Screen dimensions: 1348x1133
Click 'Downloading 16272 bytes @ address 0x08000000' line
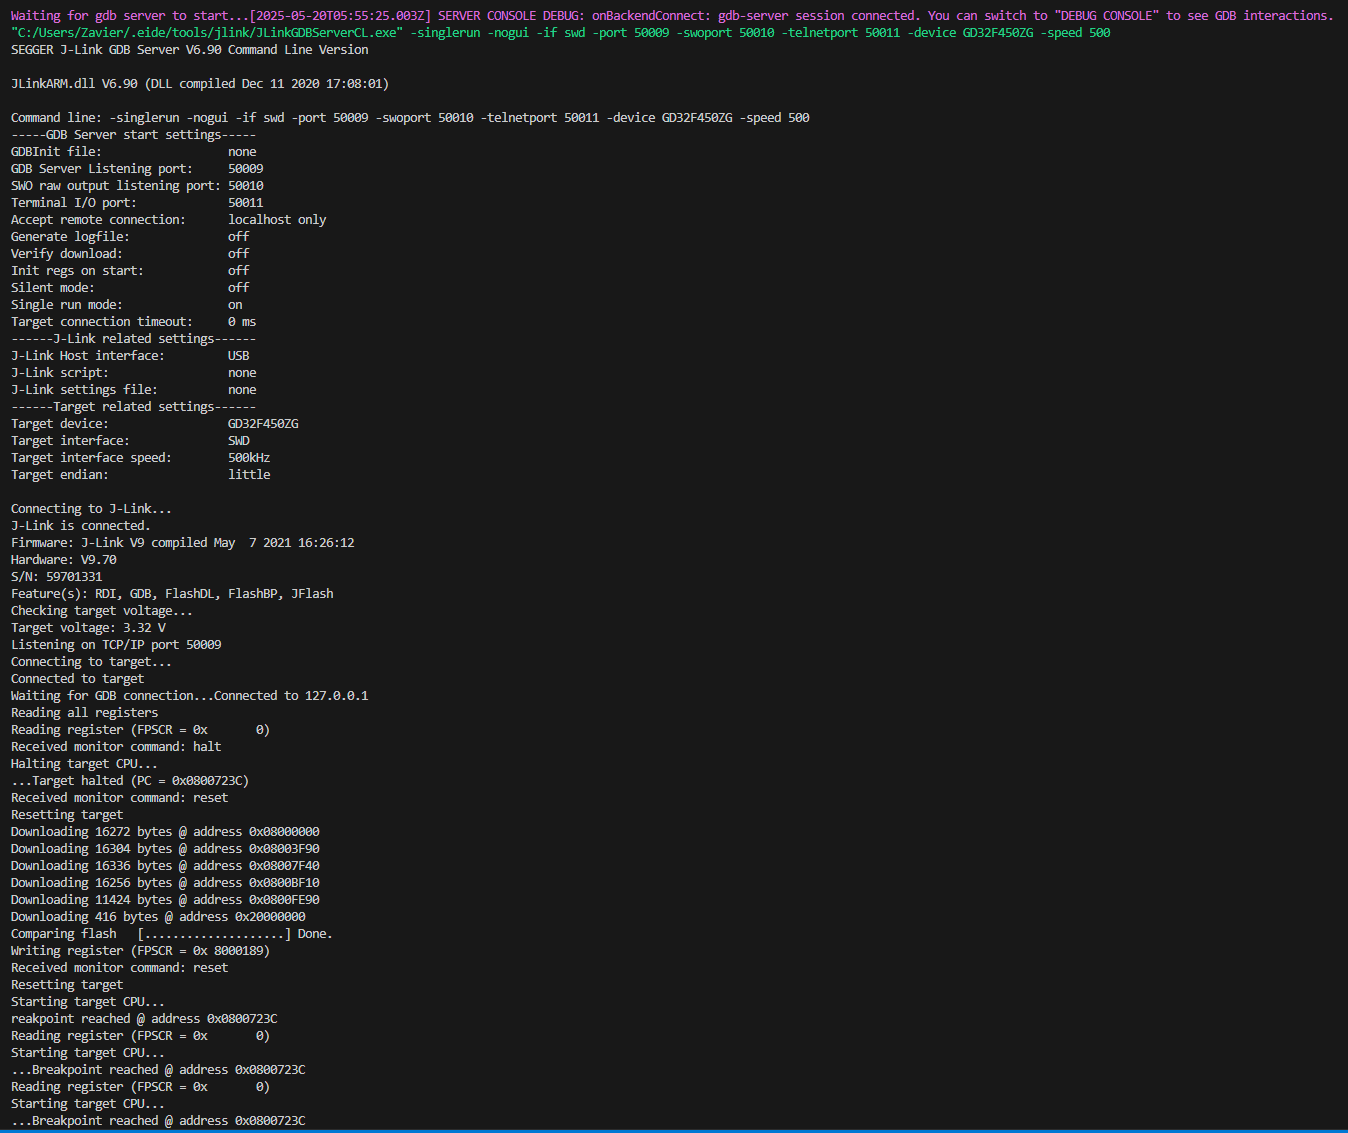[165, 832]
